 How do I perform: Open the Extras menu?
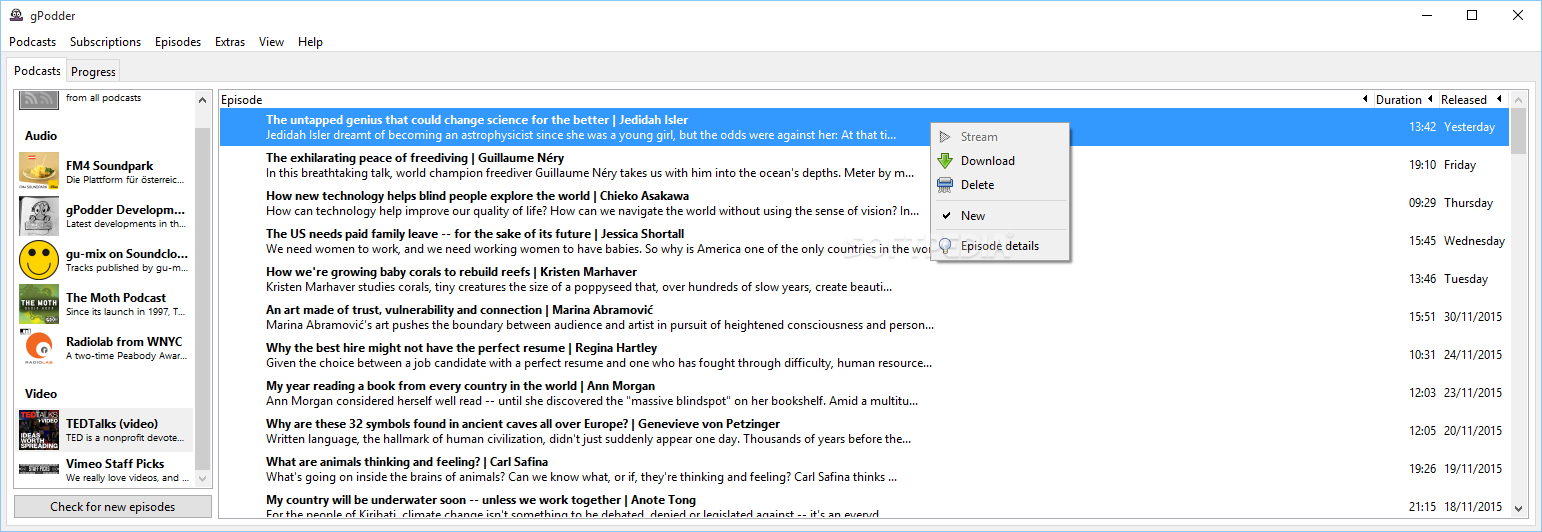(x=230, y=42)
